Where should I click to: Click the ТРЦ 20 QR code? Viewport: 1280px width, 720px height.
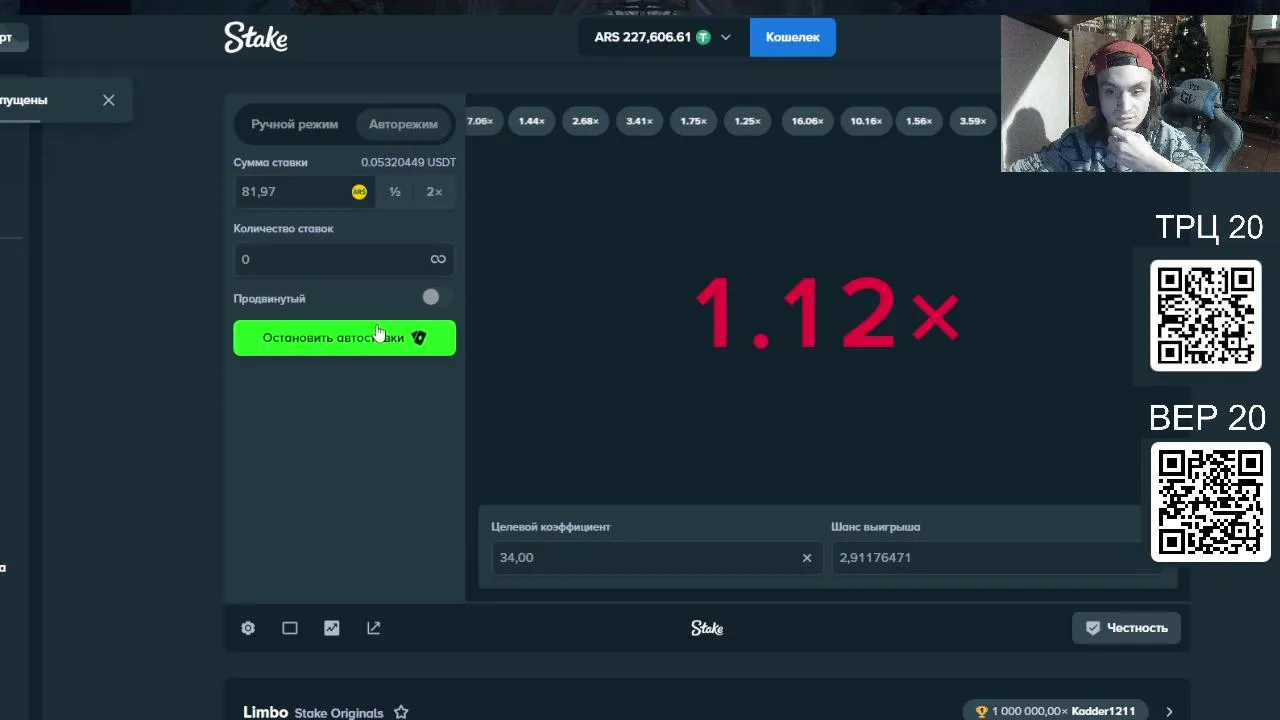click(x=1206, y=315)
